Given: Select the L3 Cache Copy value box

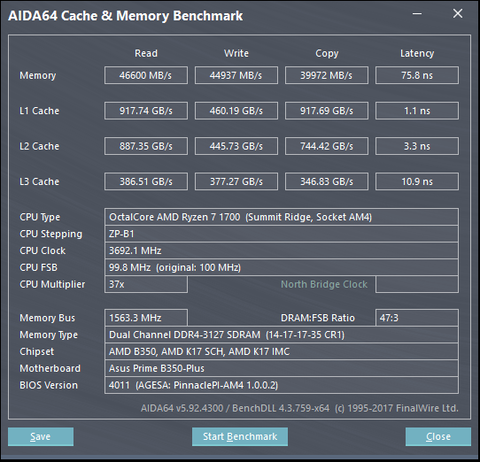Looking at the screenshot, I should point(327,181).
